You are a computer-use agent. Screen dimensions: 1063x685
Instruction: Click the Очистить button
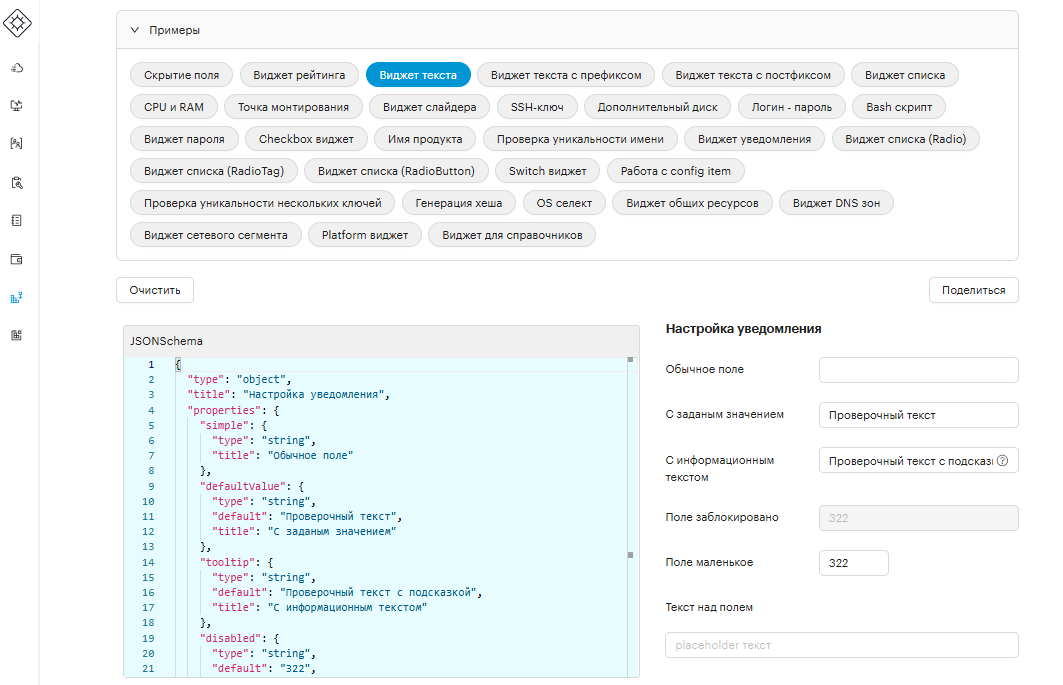pyautogui.click(x=155, y=290)
